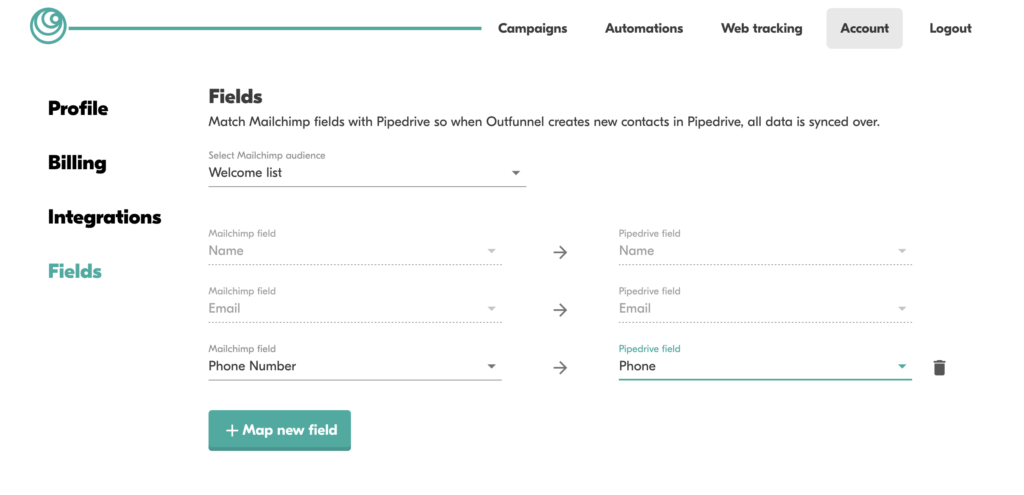Open the Automations menu item
Screen dimensions: 1024x495
[x=644, y=28]
